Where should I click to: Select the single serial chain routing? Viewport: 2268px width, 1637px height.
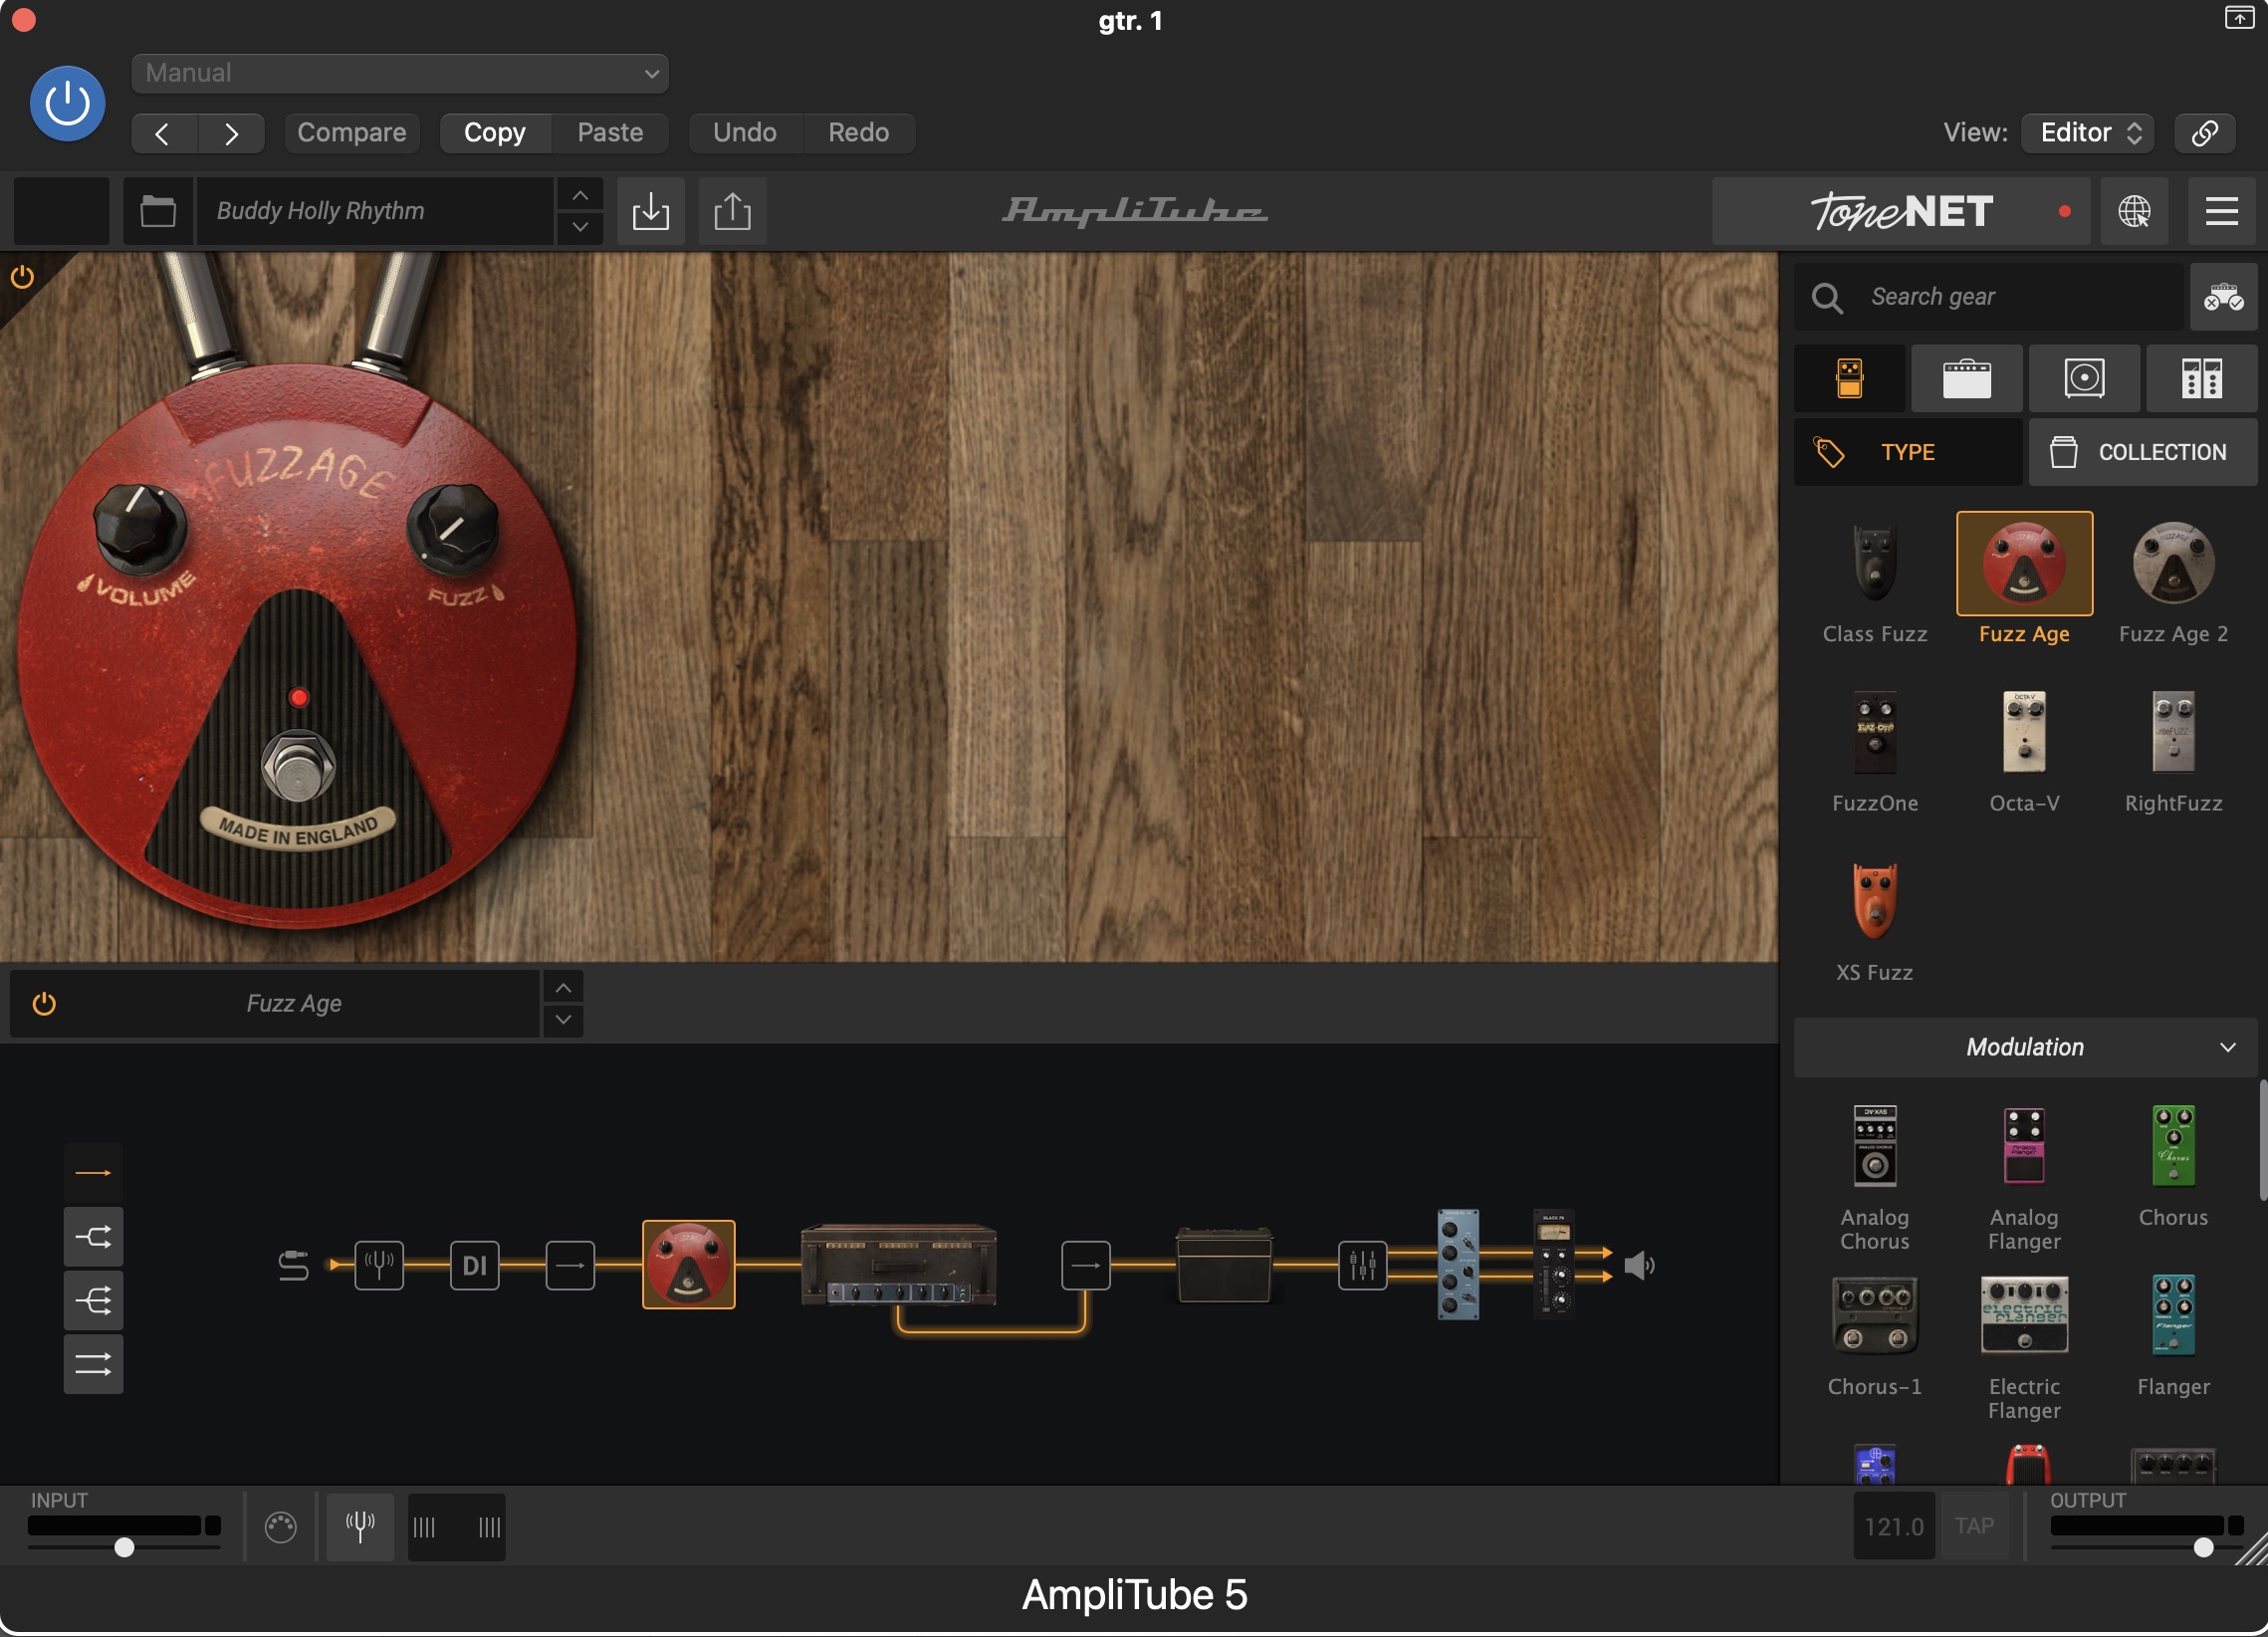(93, 1172)
